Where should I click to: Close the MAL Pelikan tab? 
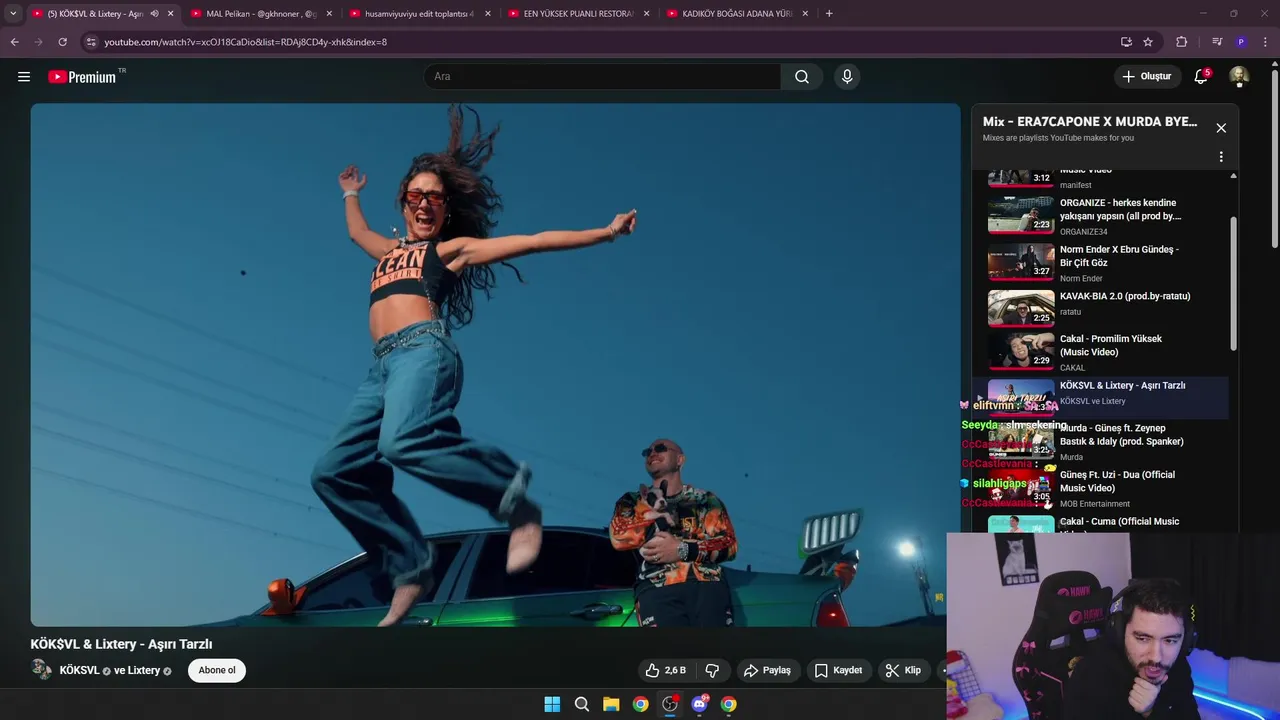tap(329, 14)
